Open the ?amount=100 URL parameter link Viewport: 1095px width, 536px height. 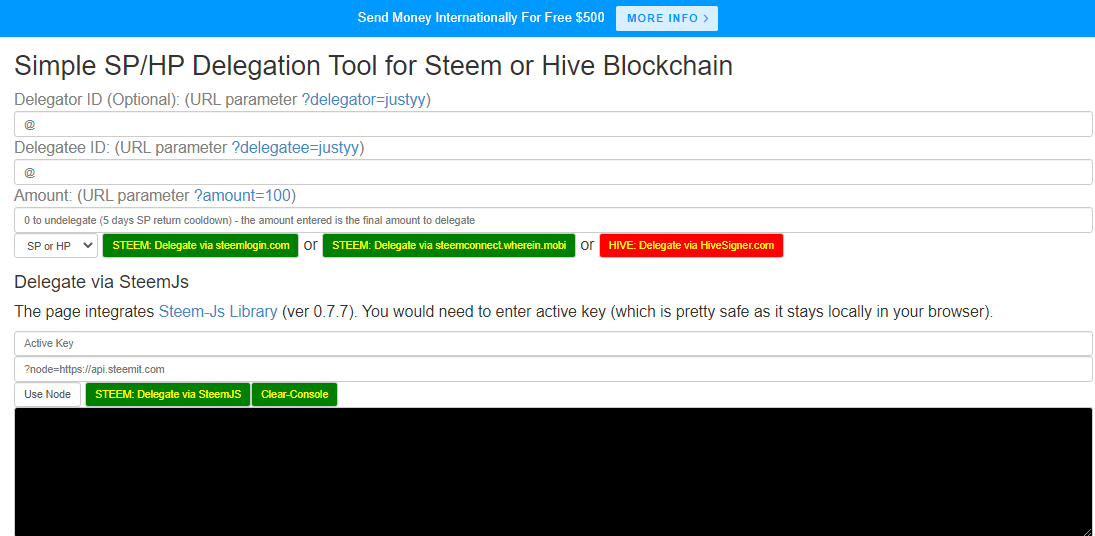(242, 195)
